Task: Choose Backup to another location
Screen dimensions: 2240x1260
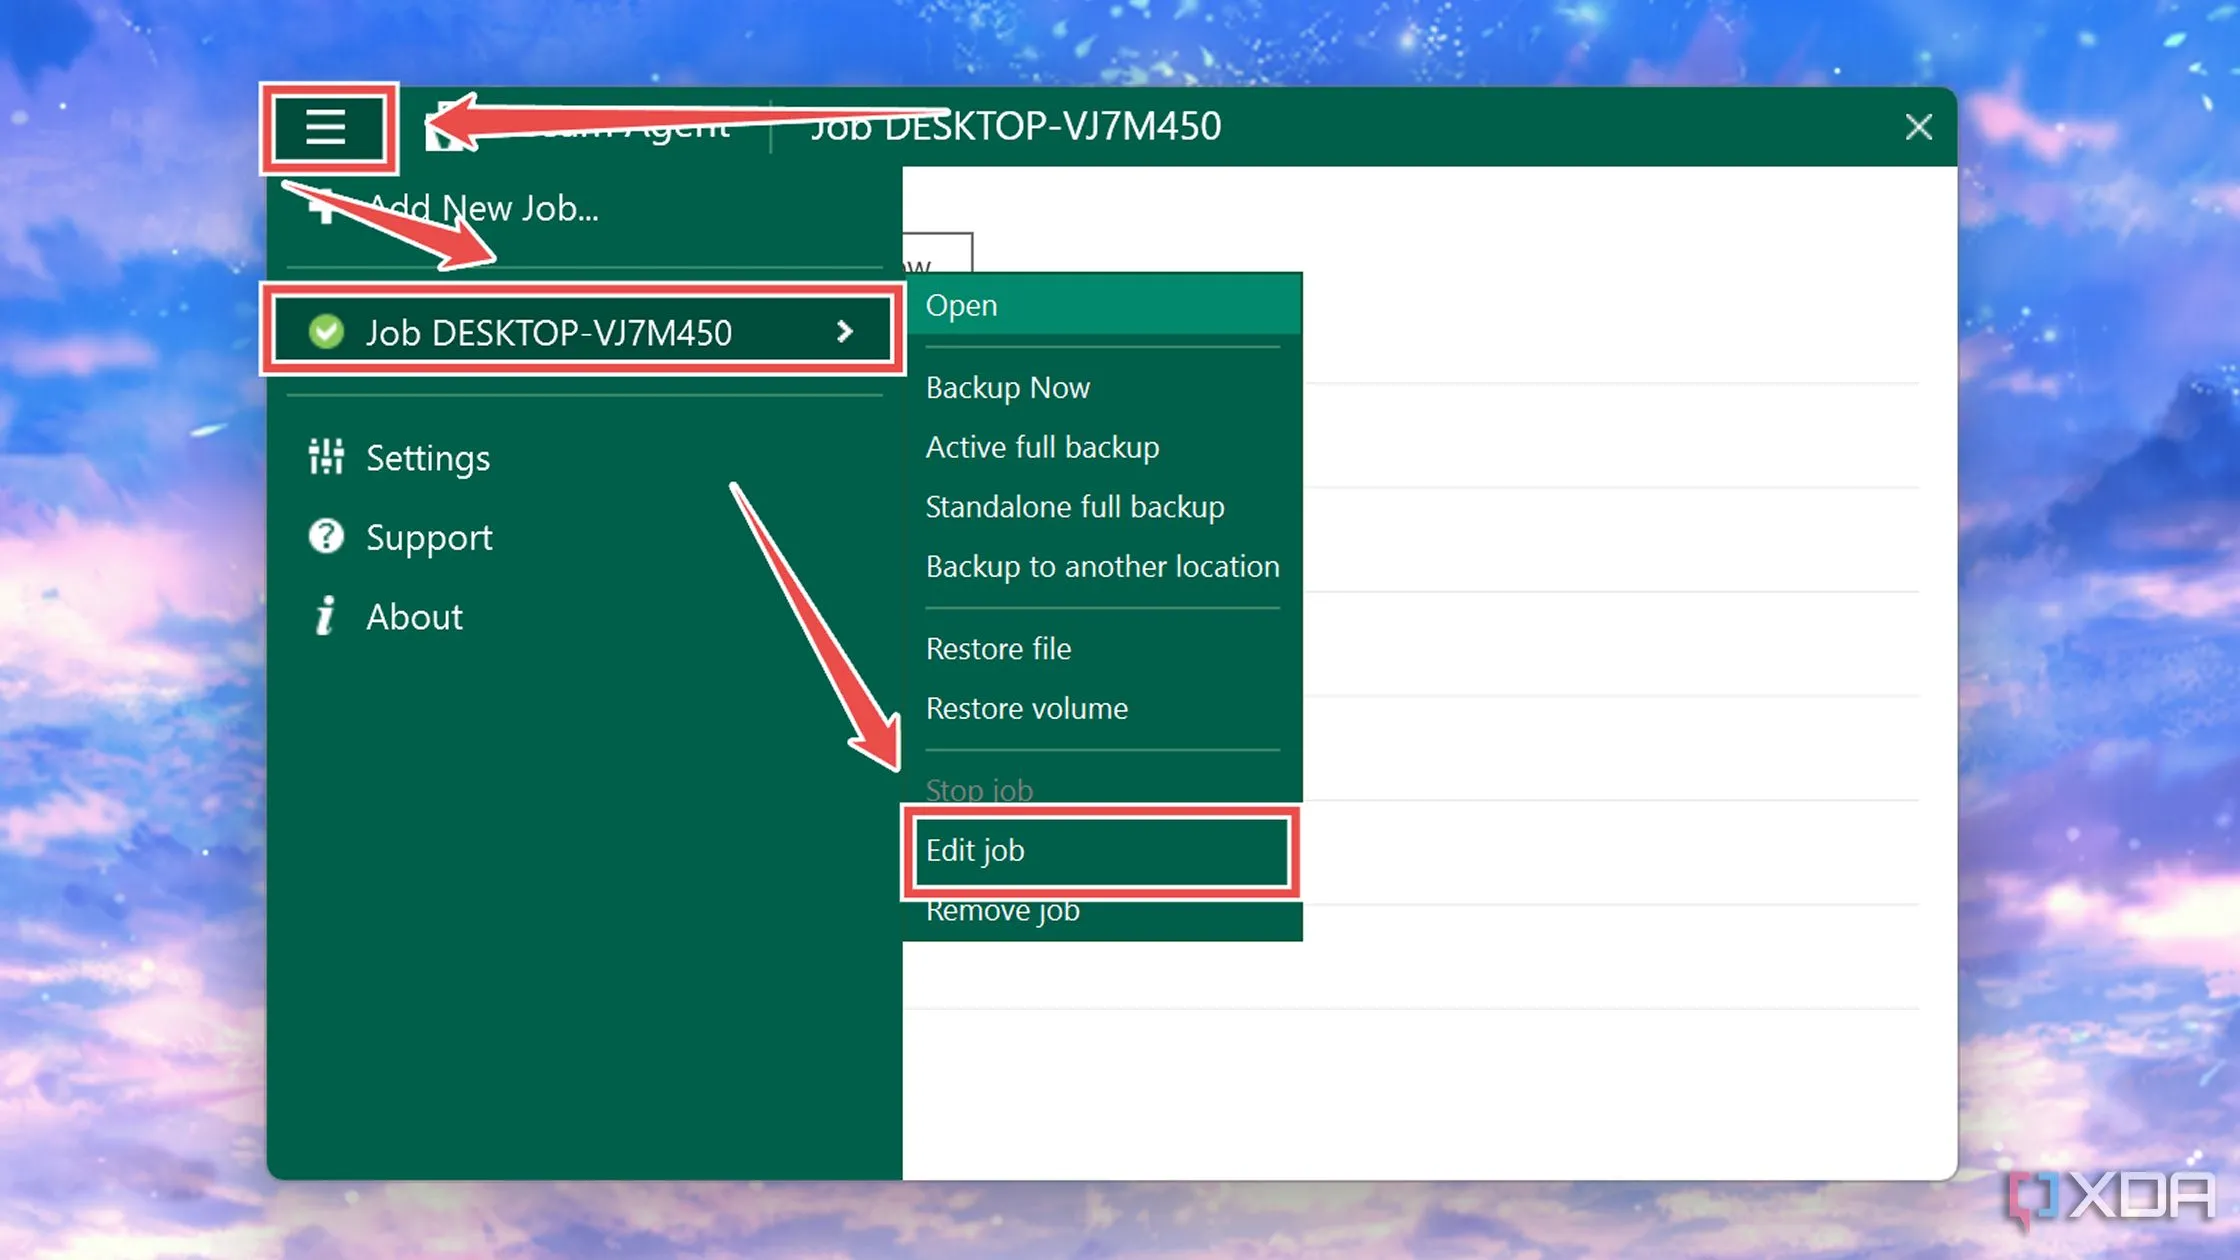Action: (x=1102, y=567)
